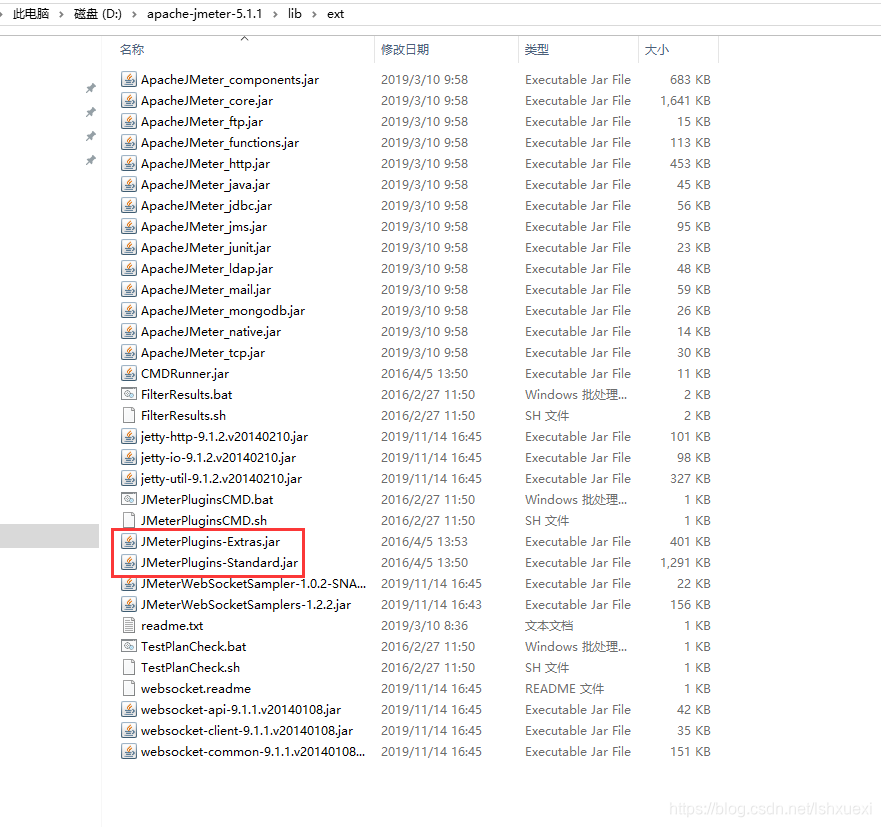
Task: Click the ApacheJMeter_functions.jar file icon
Action: click(129, 143)
